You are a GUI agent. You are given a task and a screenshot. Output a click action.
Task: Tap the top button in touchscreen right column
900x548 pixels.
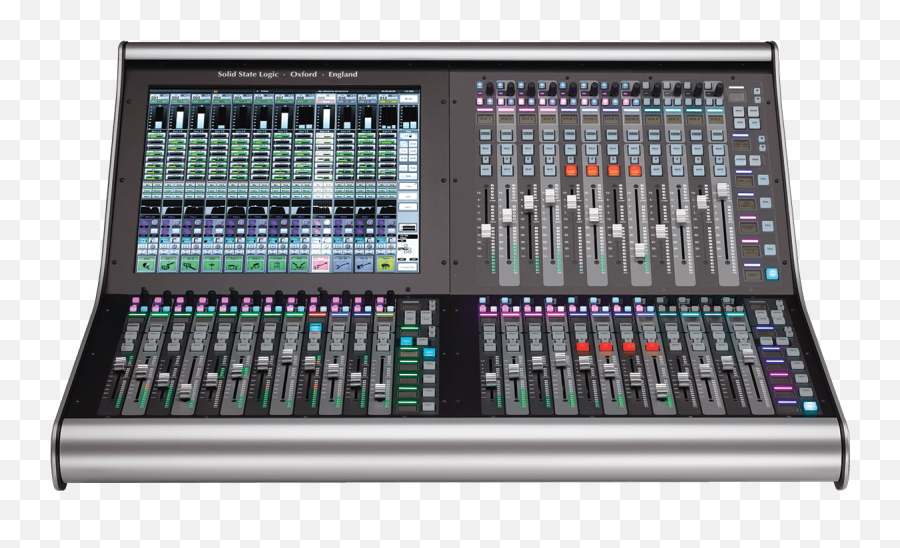[409, 99]
